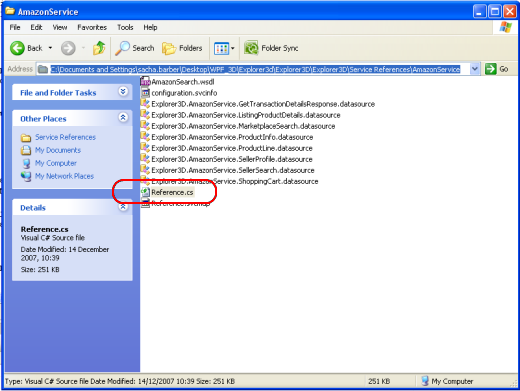This screenshot has width=520, height=391.
Task: Click the status bar file type text
Action: click(x=120, y=381)
